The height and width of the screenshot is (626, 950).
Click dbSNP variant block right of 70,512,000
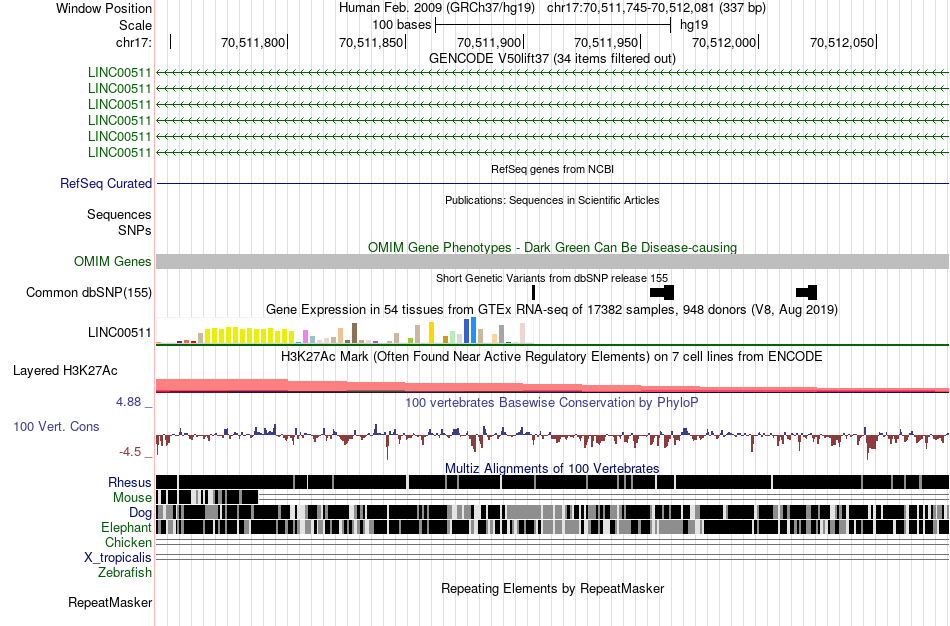806,293
